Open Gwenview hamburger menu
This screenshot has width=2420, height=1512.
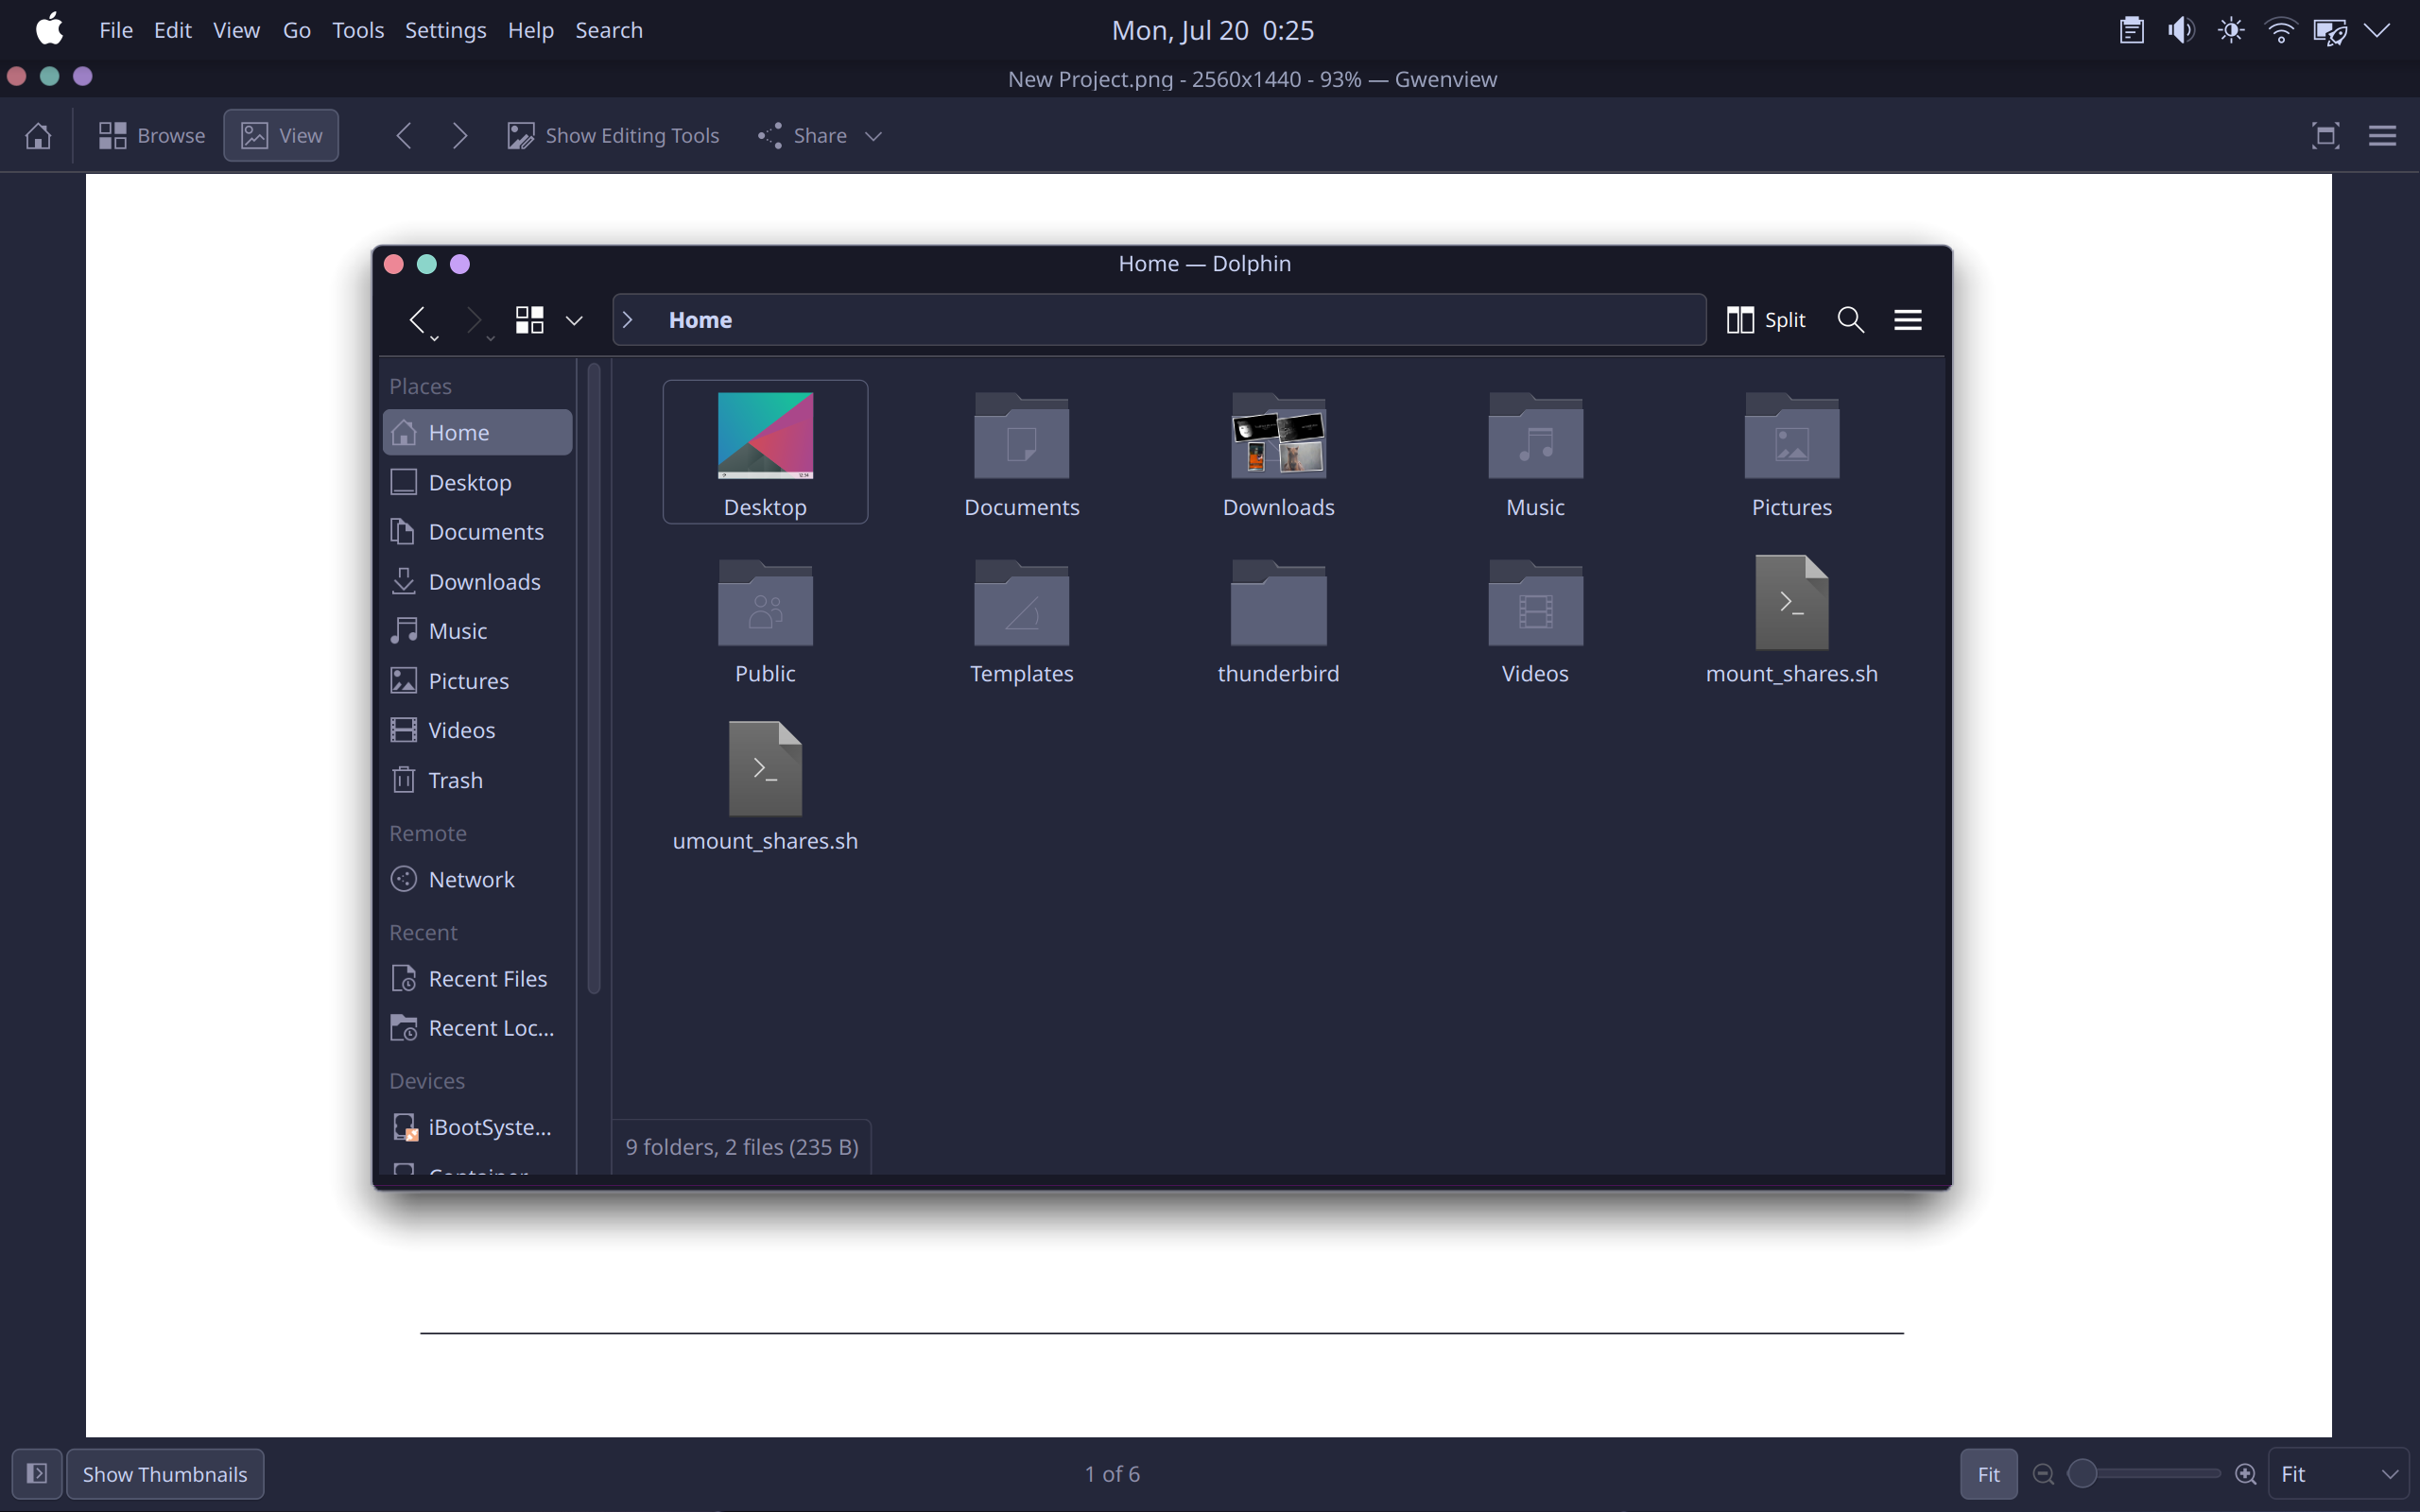(x=2382, y=135)
